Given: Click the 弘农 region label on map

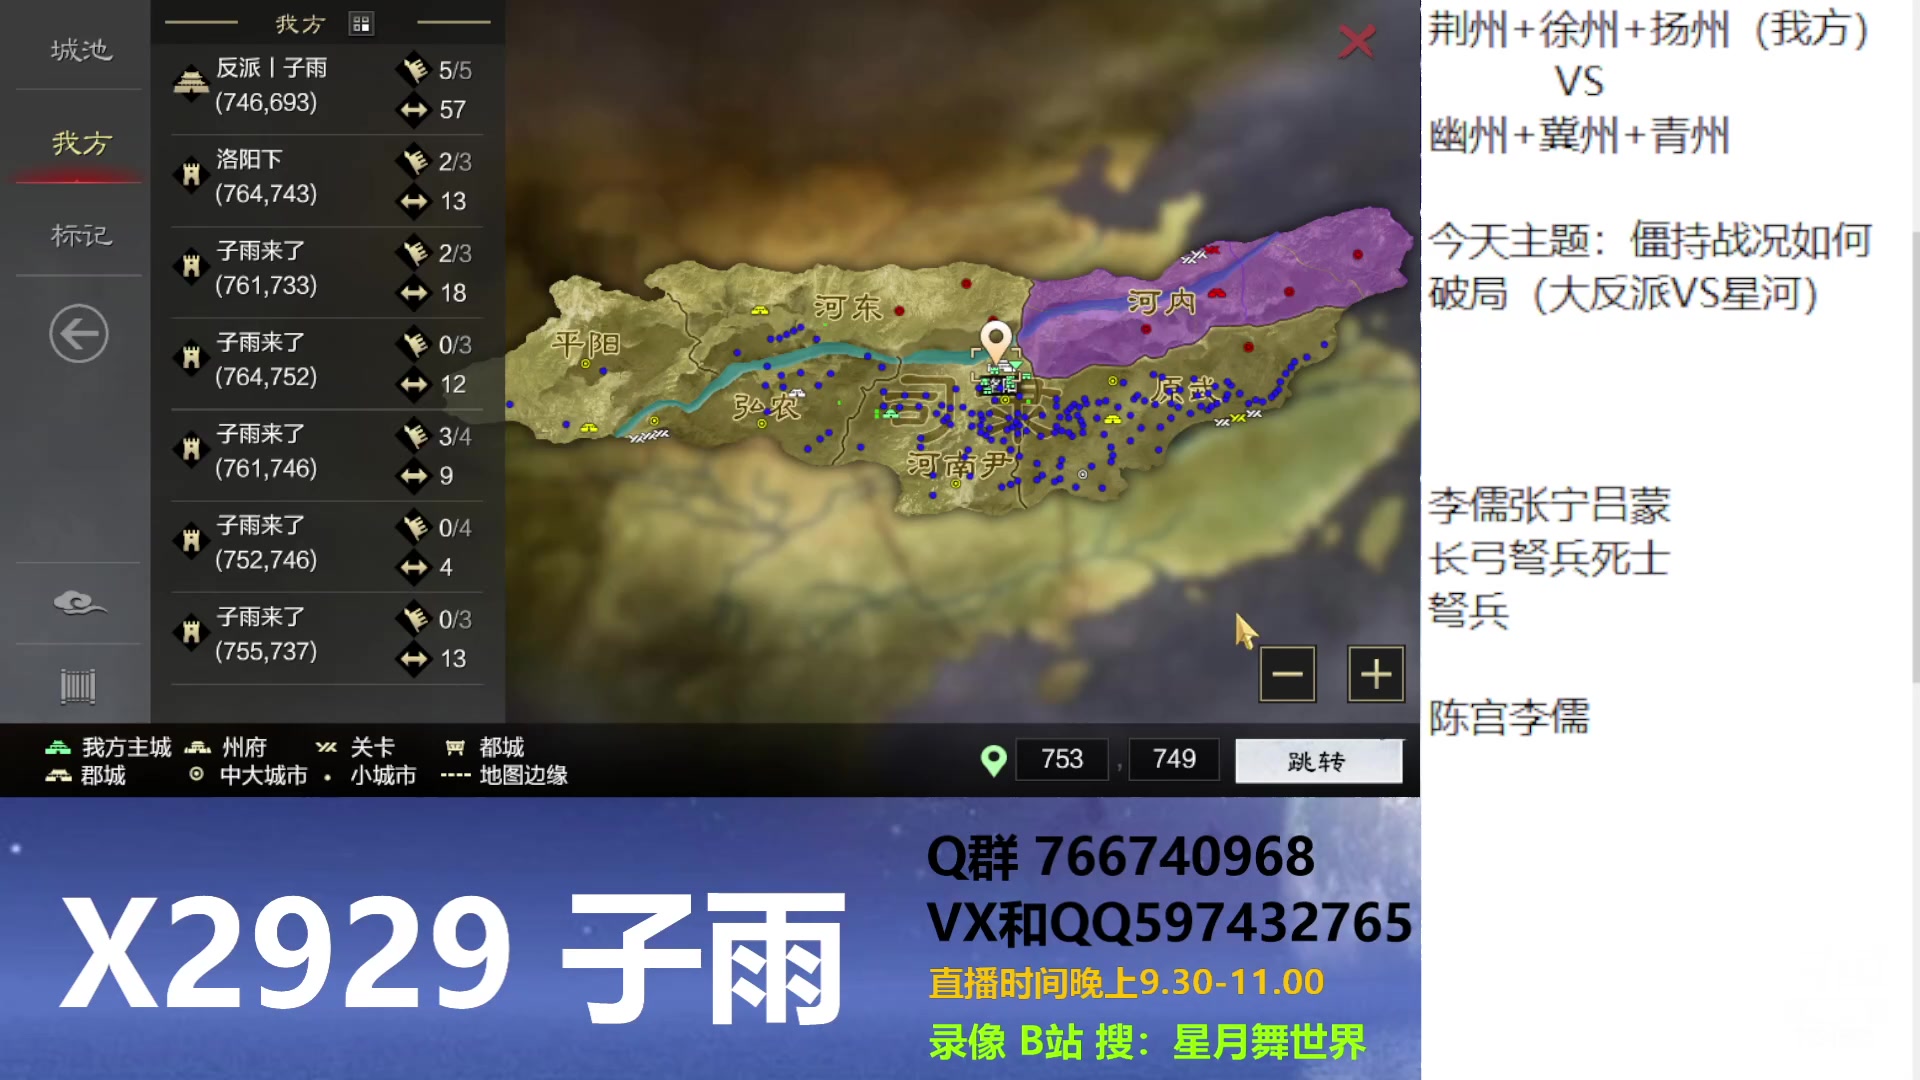Looking at the screenshot, I should tap(766, 407).
